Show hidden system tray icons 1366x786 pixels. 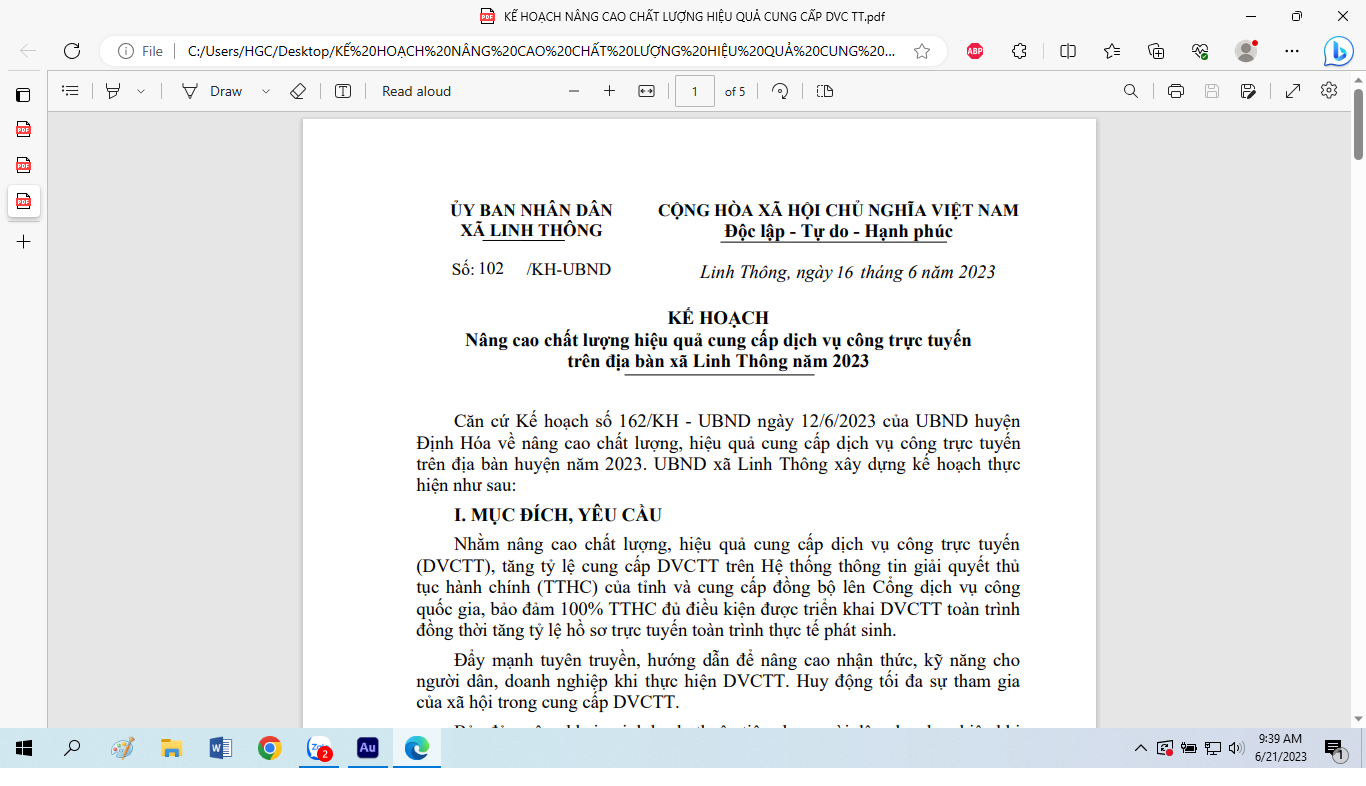point(1141,748)
